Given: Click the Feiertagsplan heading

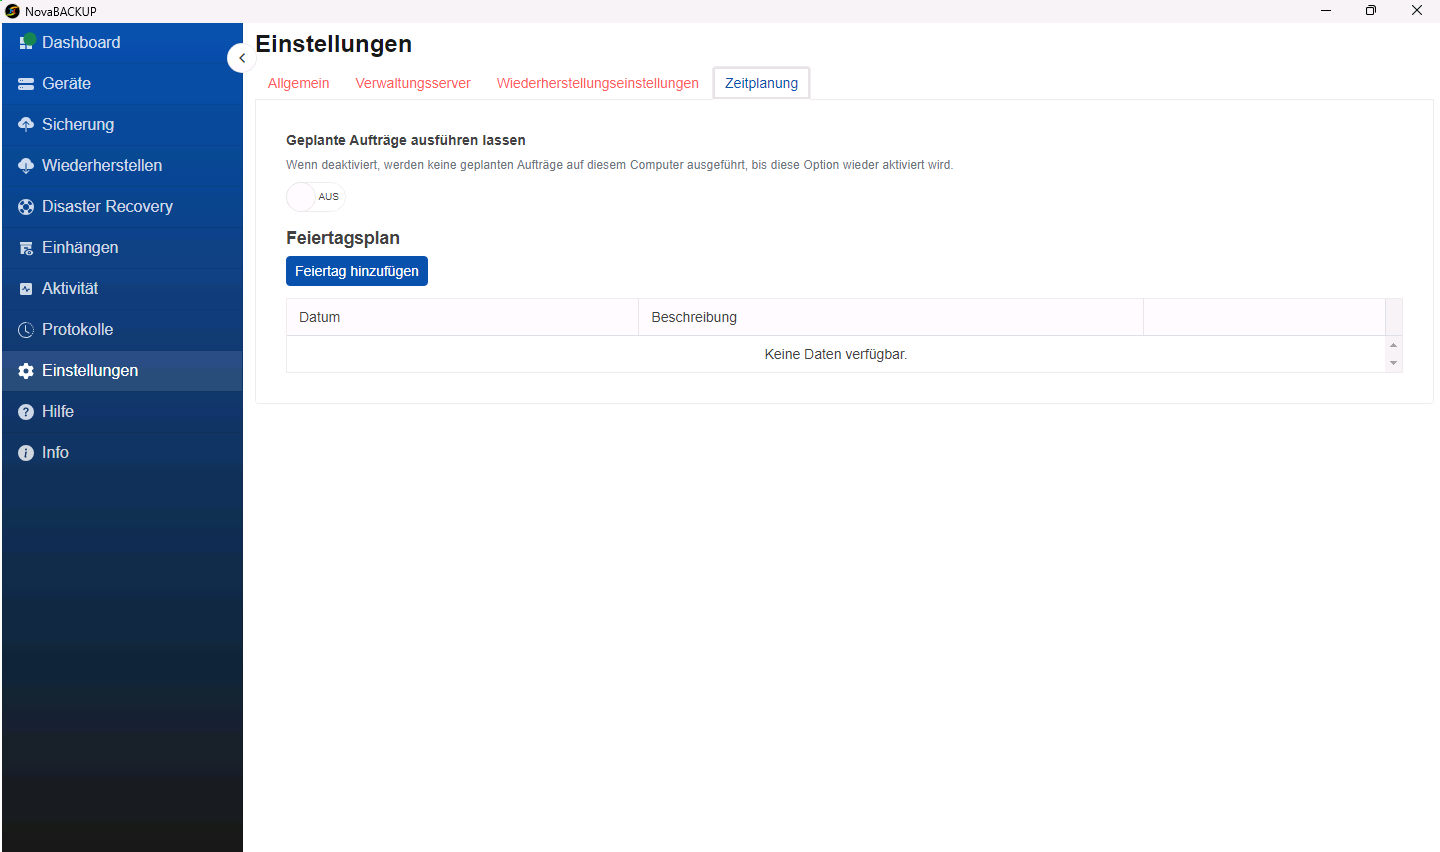Looking at the screenshot, I should coord(343,238).
